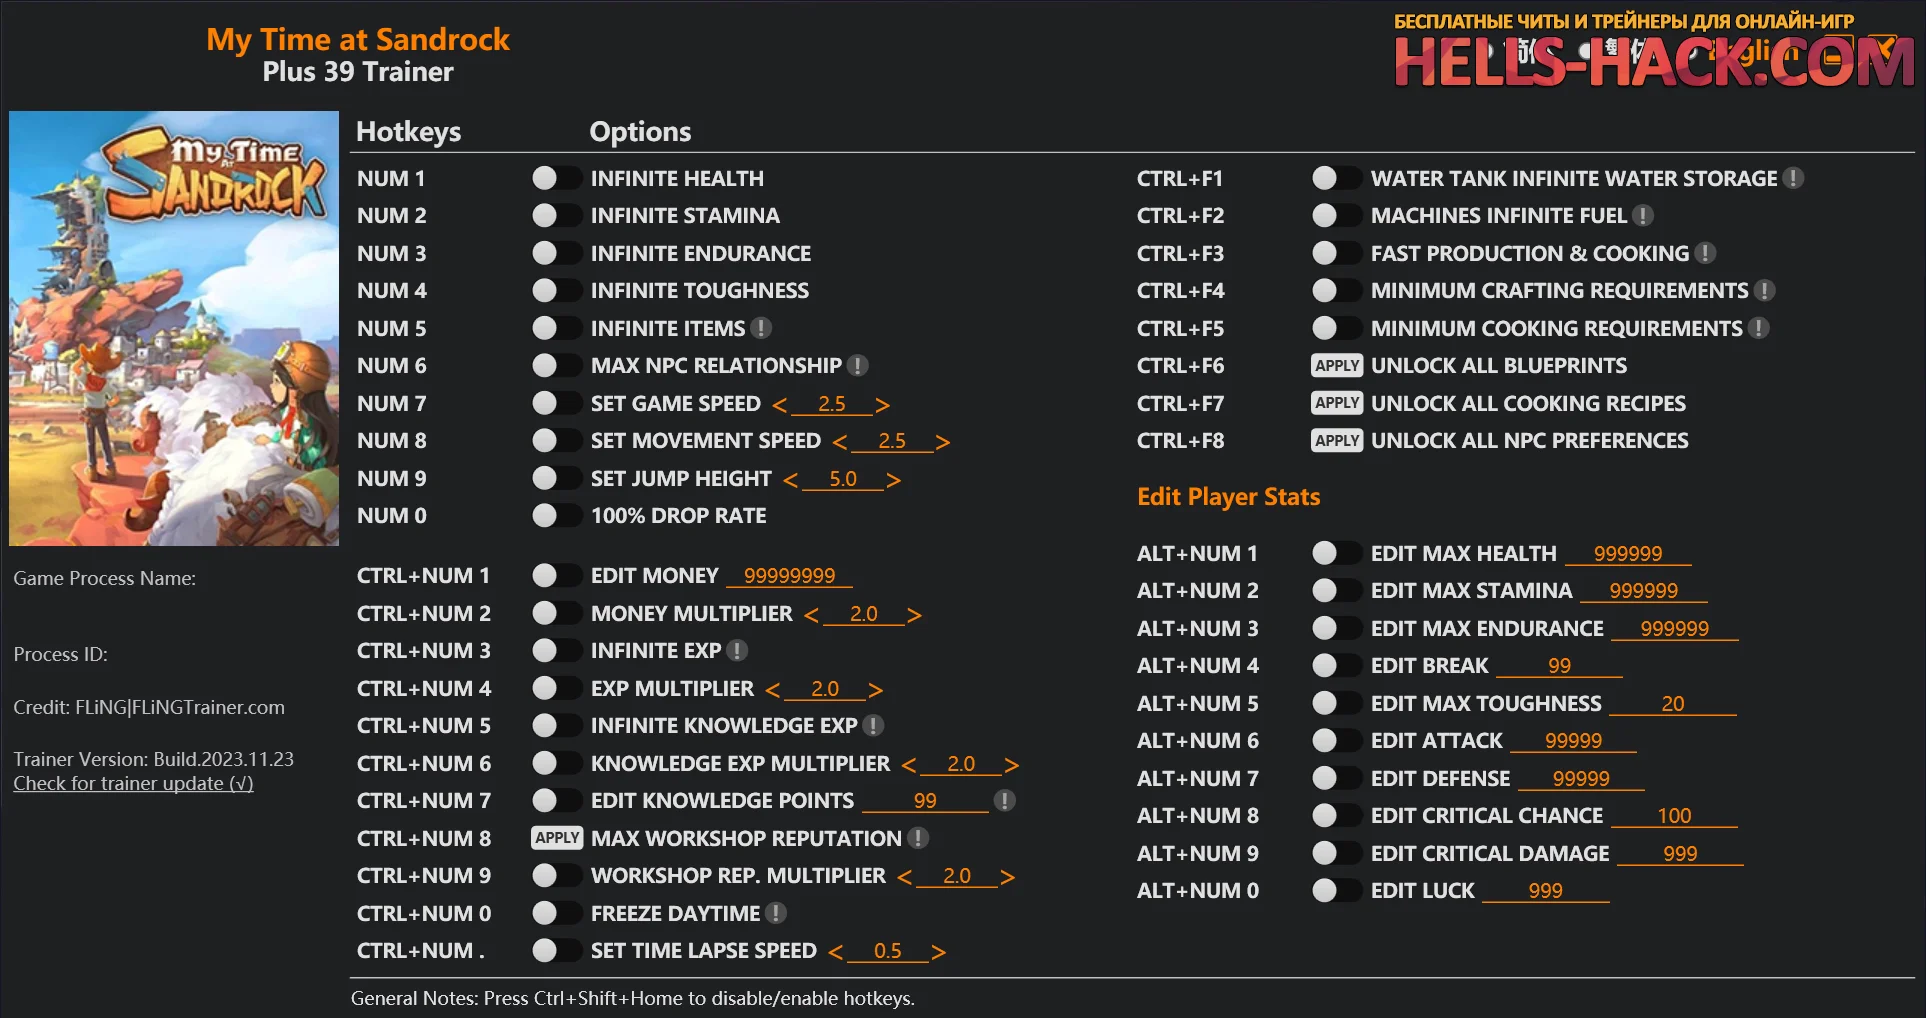Click the Edit Luck value field
1926x1018 pixels.
click(1545, 891)
